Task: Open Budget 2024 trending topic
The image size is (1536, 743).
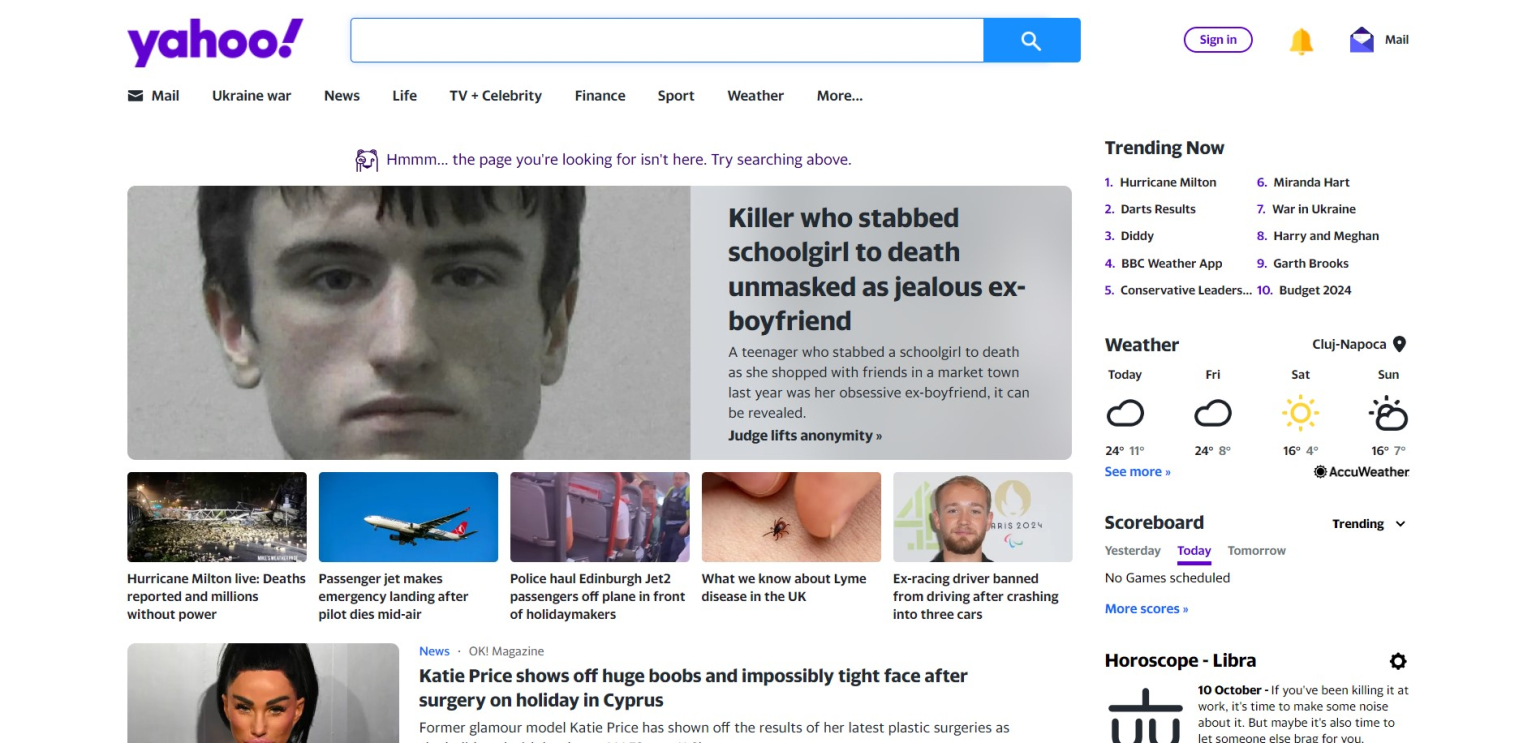Action: [1315, 290]
